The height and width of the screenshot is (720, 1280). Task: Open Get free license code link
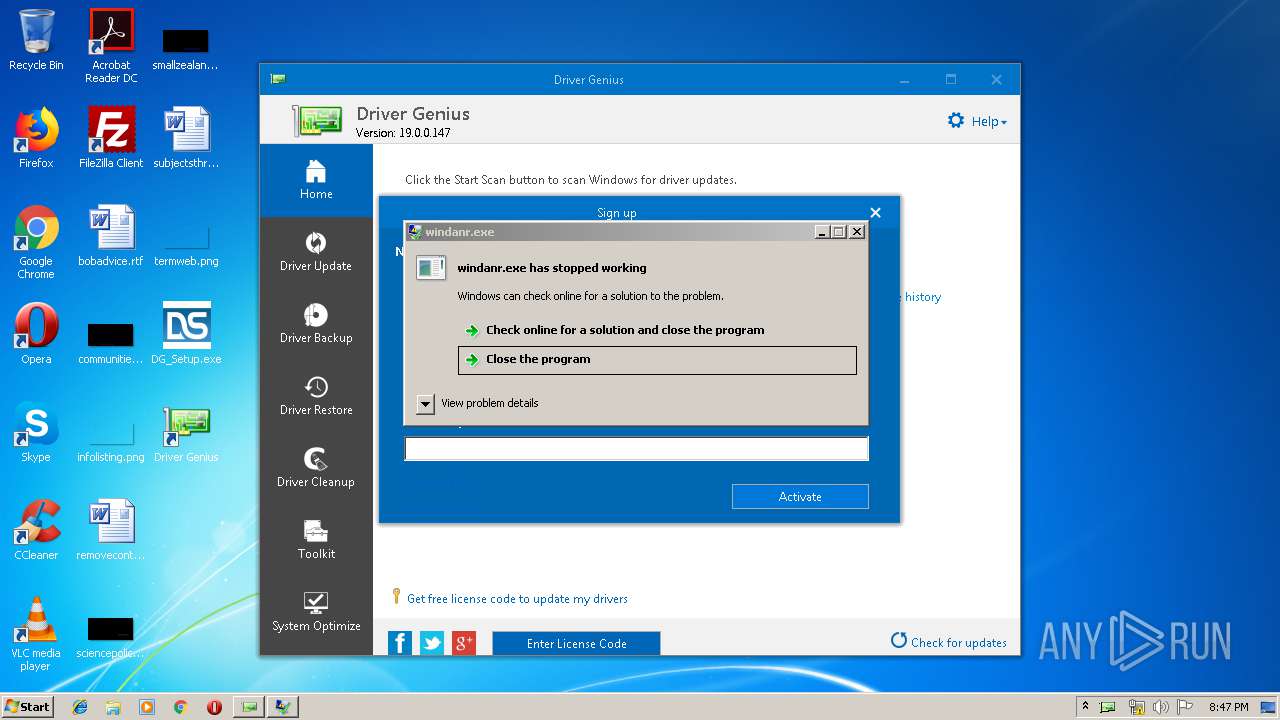pos(517,599)
